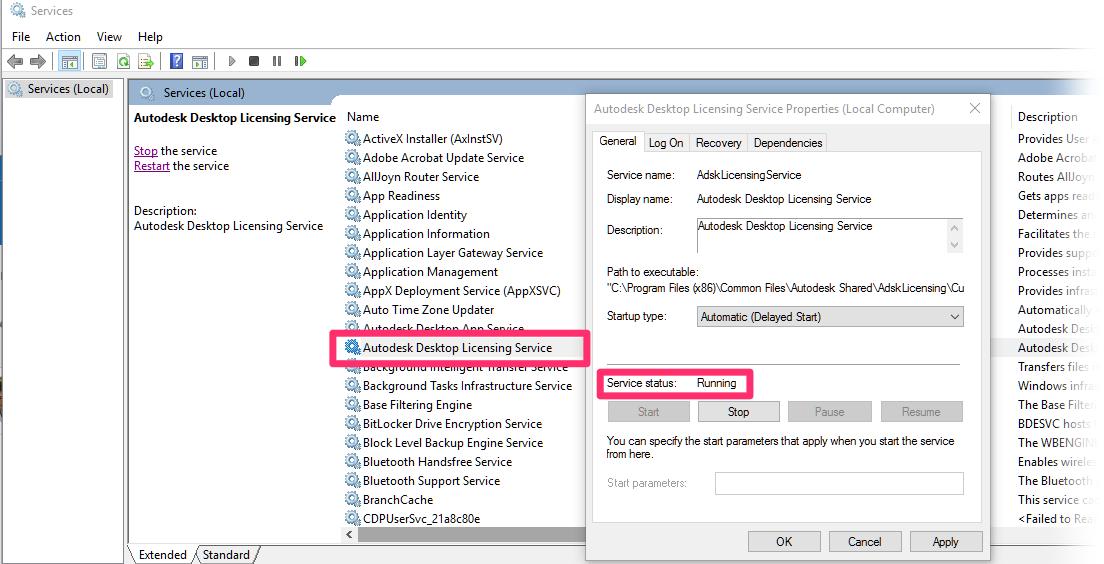Click gear icon of ActiveX Installer service

(x=353, y=138)
